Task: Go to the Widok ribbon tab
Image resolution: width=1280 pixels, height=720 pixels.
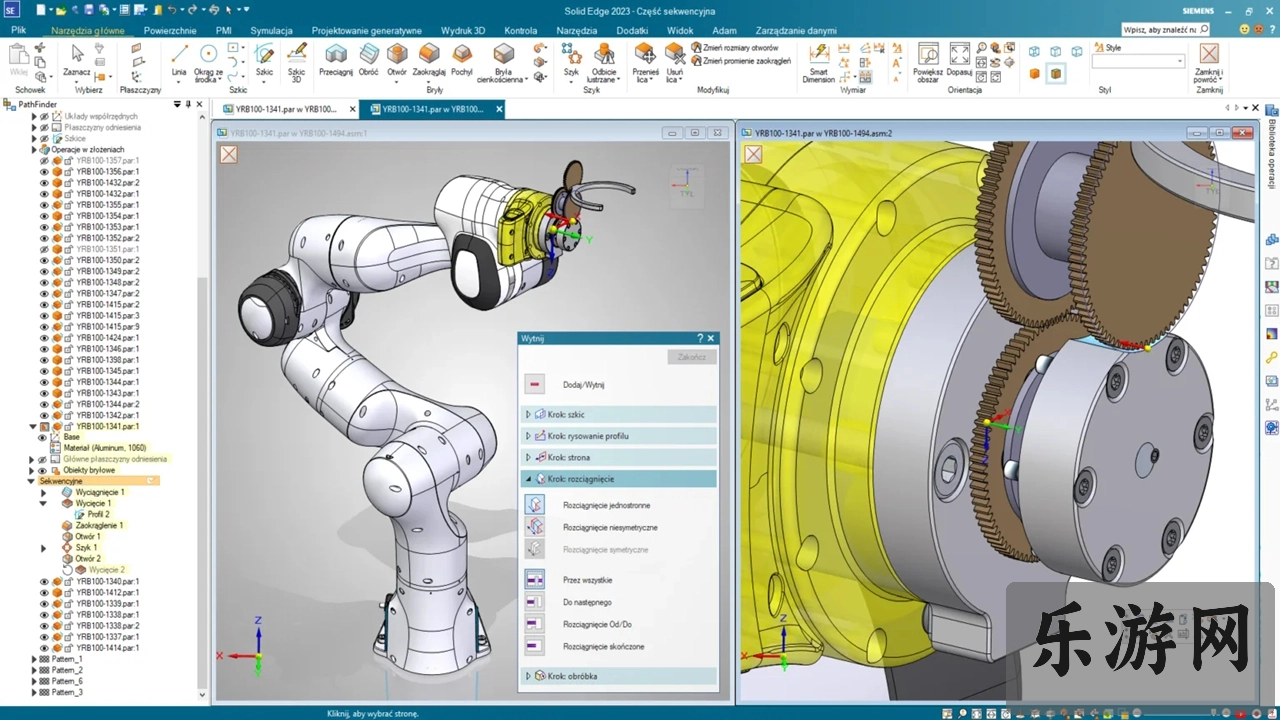Action: [680, 30]
